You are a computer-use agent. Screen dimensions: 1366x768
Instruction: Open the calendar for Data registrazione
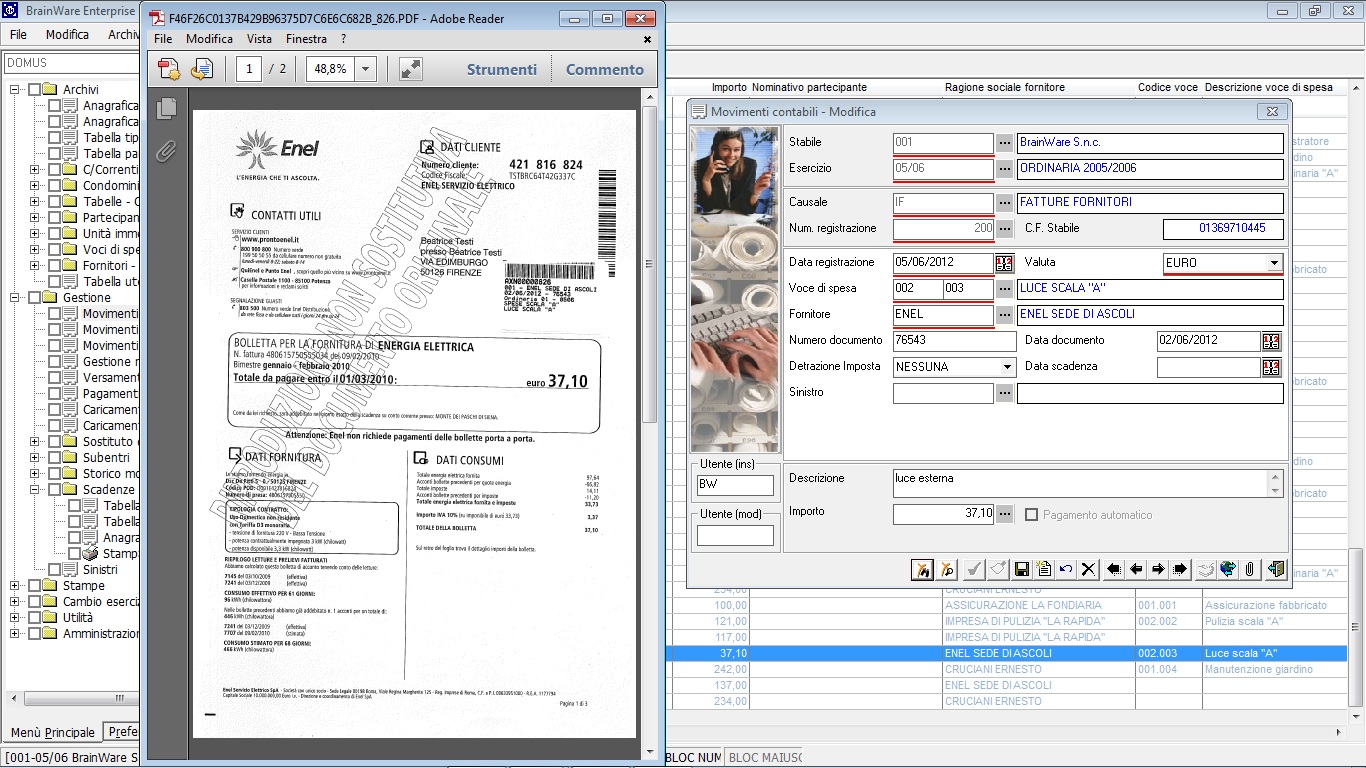click(x=1004, y=263)
